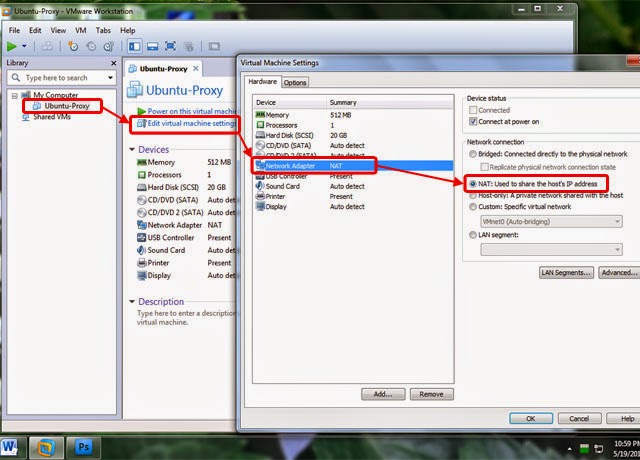Screen dimensions: 640x460
Task: Select the Bridged network radio button
Action: click(473, 154)
